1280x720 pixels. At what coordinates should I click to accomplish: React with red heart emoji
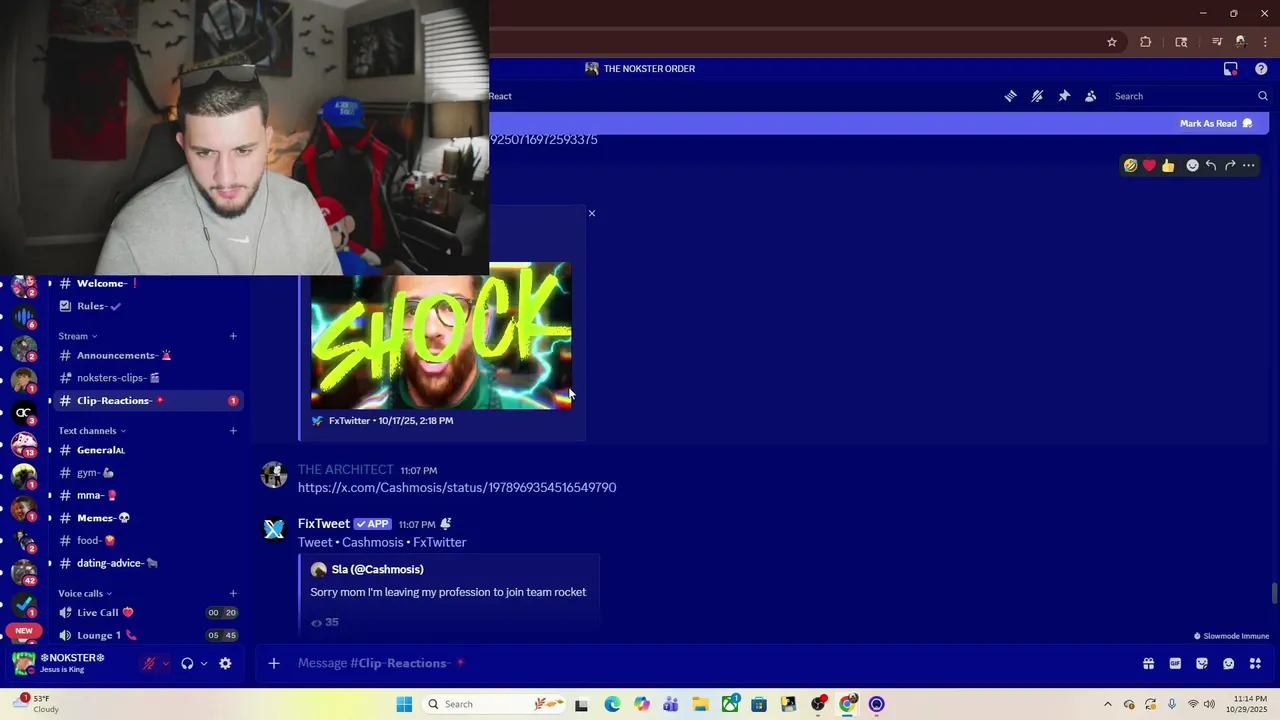[1149, 165]
